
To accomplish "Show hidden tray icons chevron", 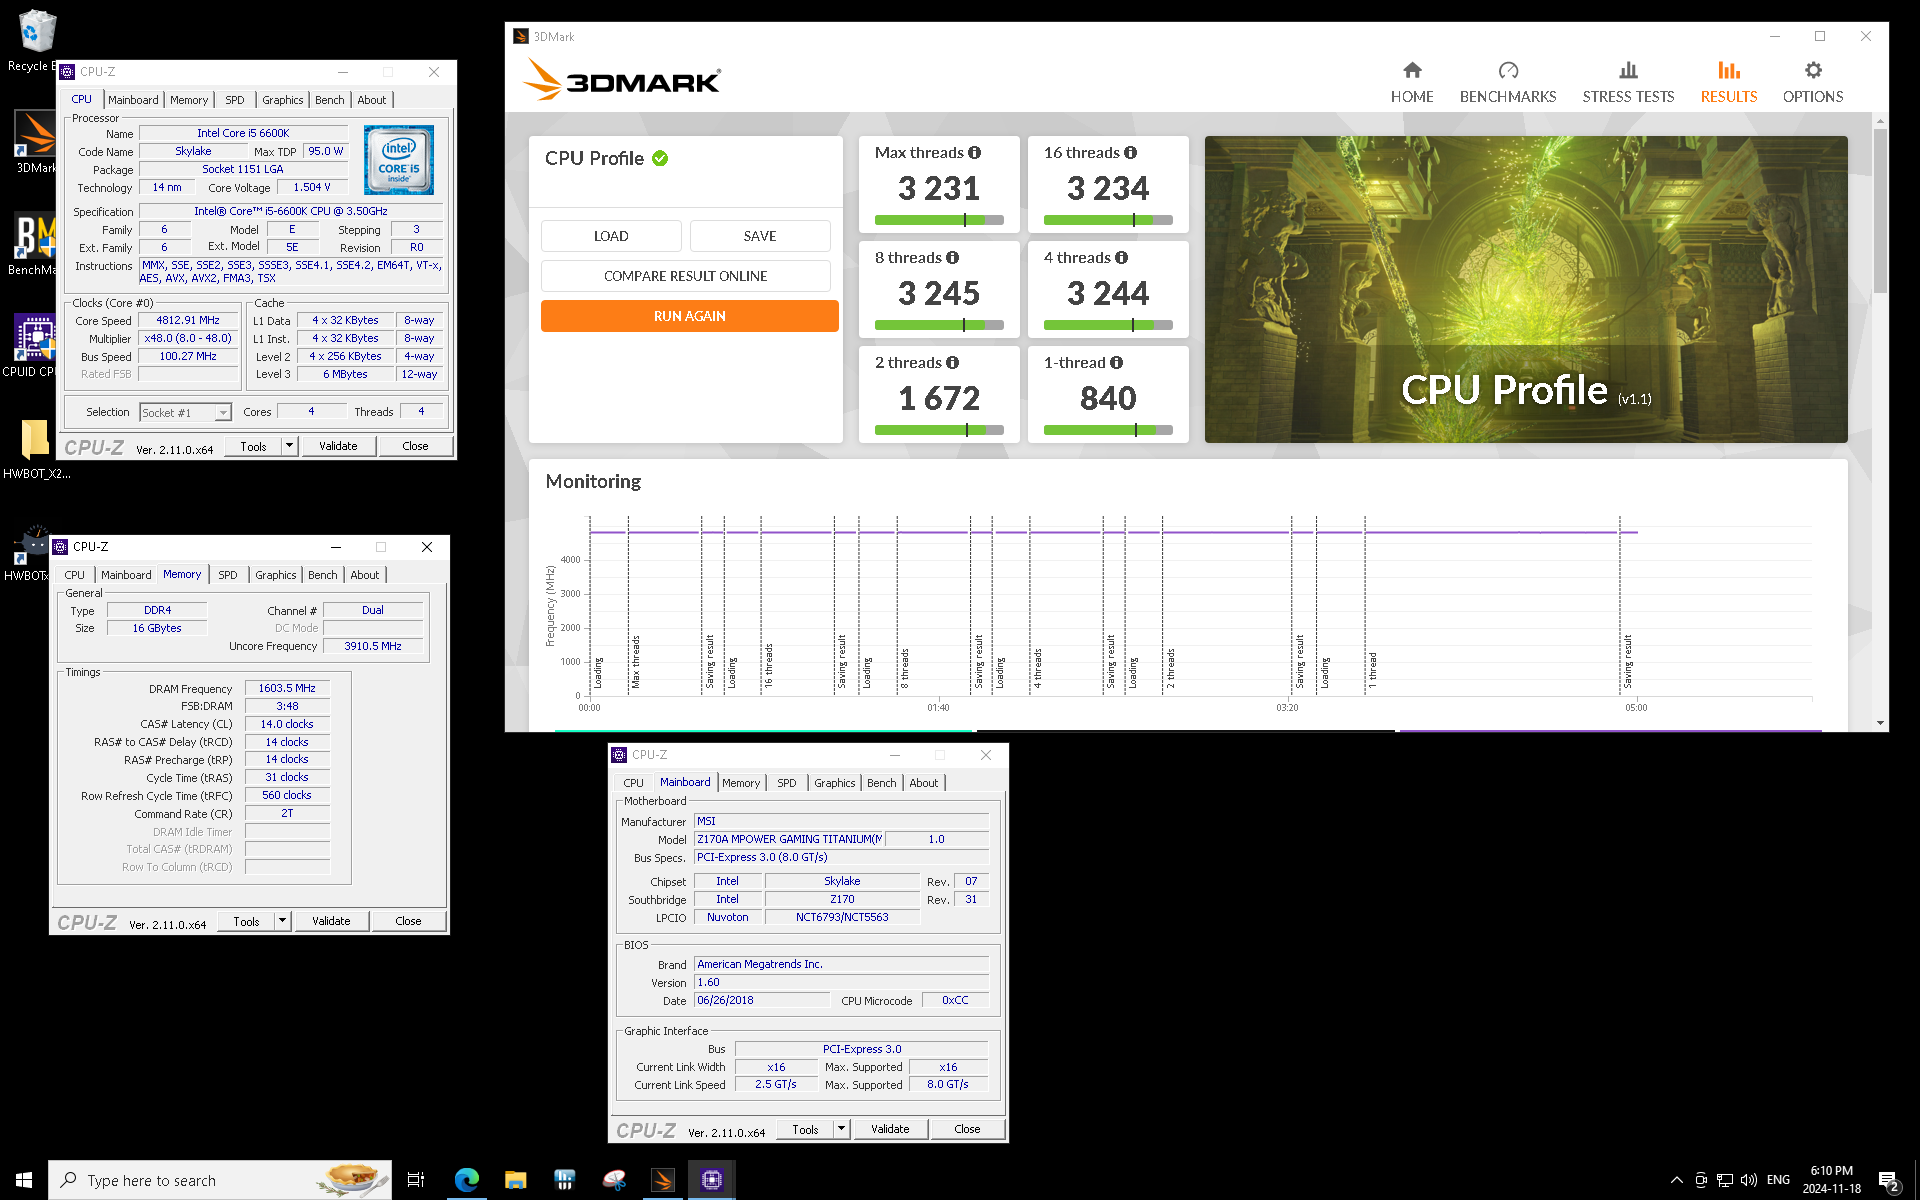I will [1677, 1180].
